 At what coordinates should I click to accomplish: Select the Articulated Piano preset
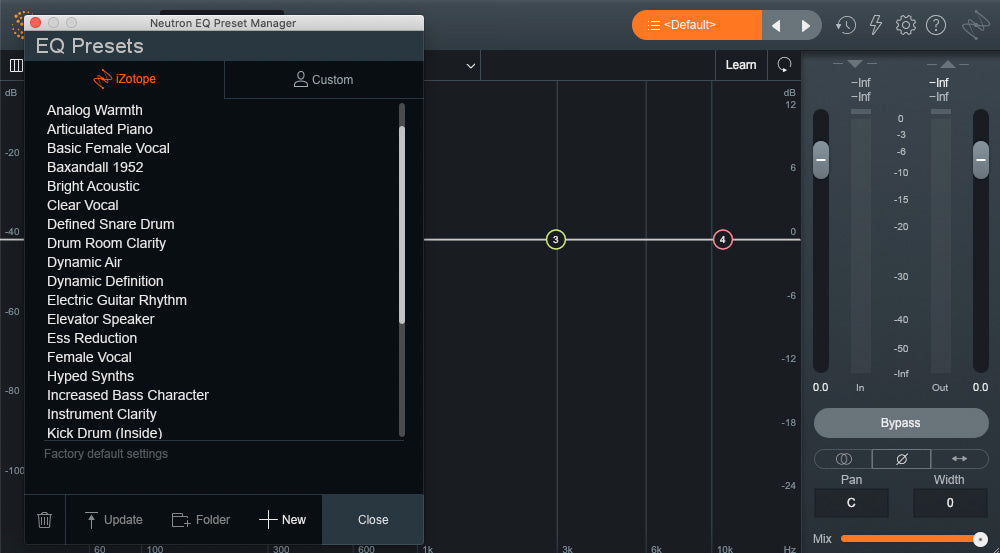tap(99, 129)
